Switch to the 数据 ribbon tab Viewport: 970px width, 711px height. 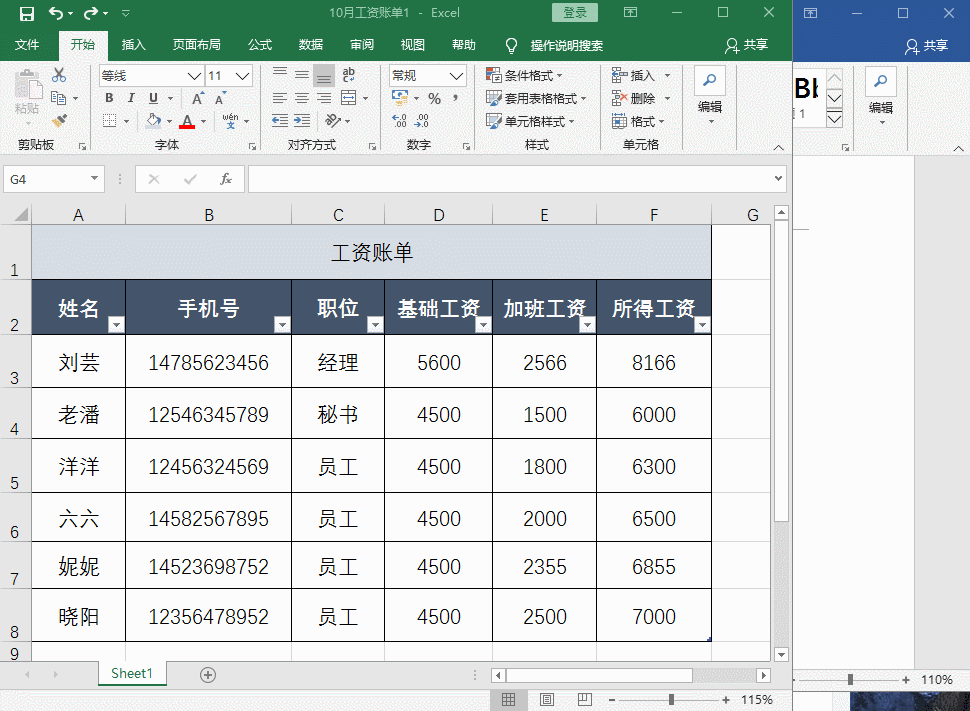tap(313, 45)
